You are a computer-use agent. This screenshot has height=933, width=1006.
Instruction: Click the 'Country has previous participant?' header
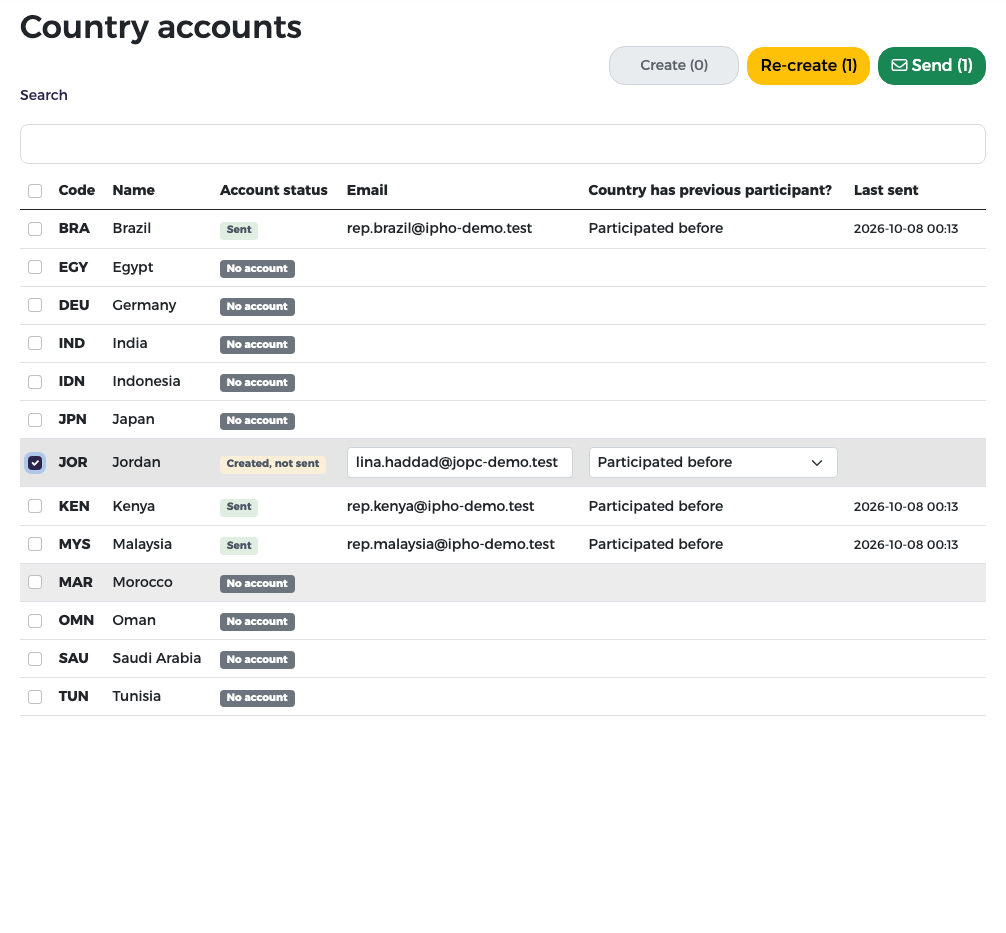pos(710,190)
